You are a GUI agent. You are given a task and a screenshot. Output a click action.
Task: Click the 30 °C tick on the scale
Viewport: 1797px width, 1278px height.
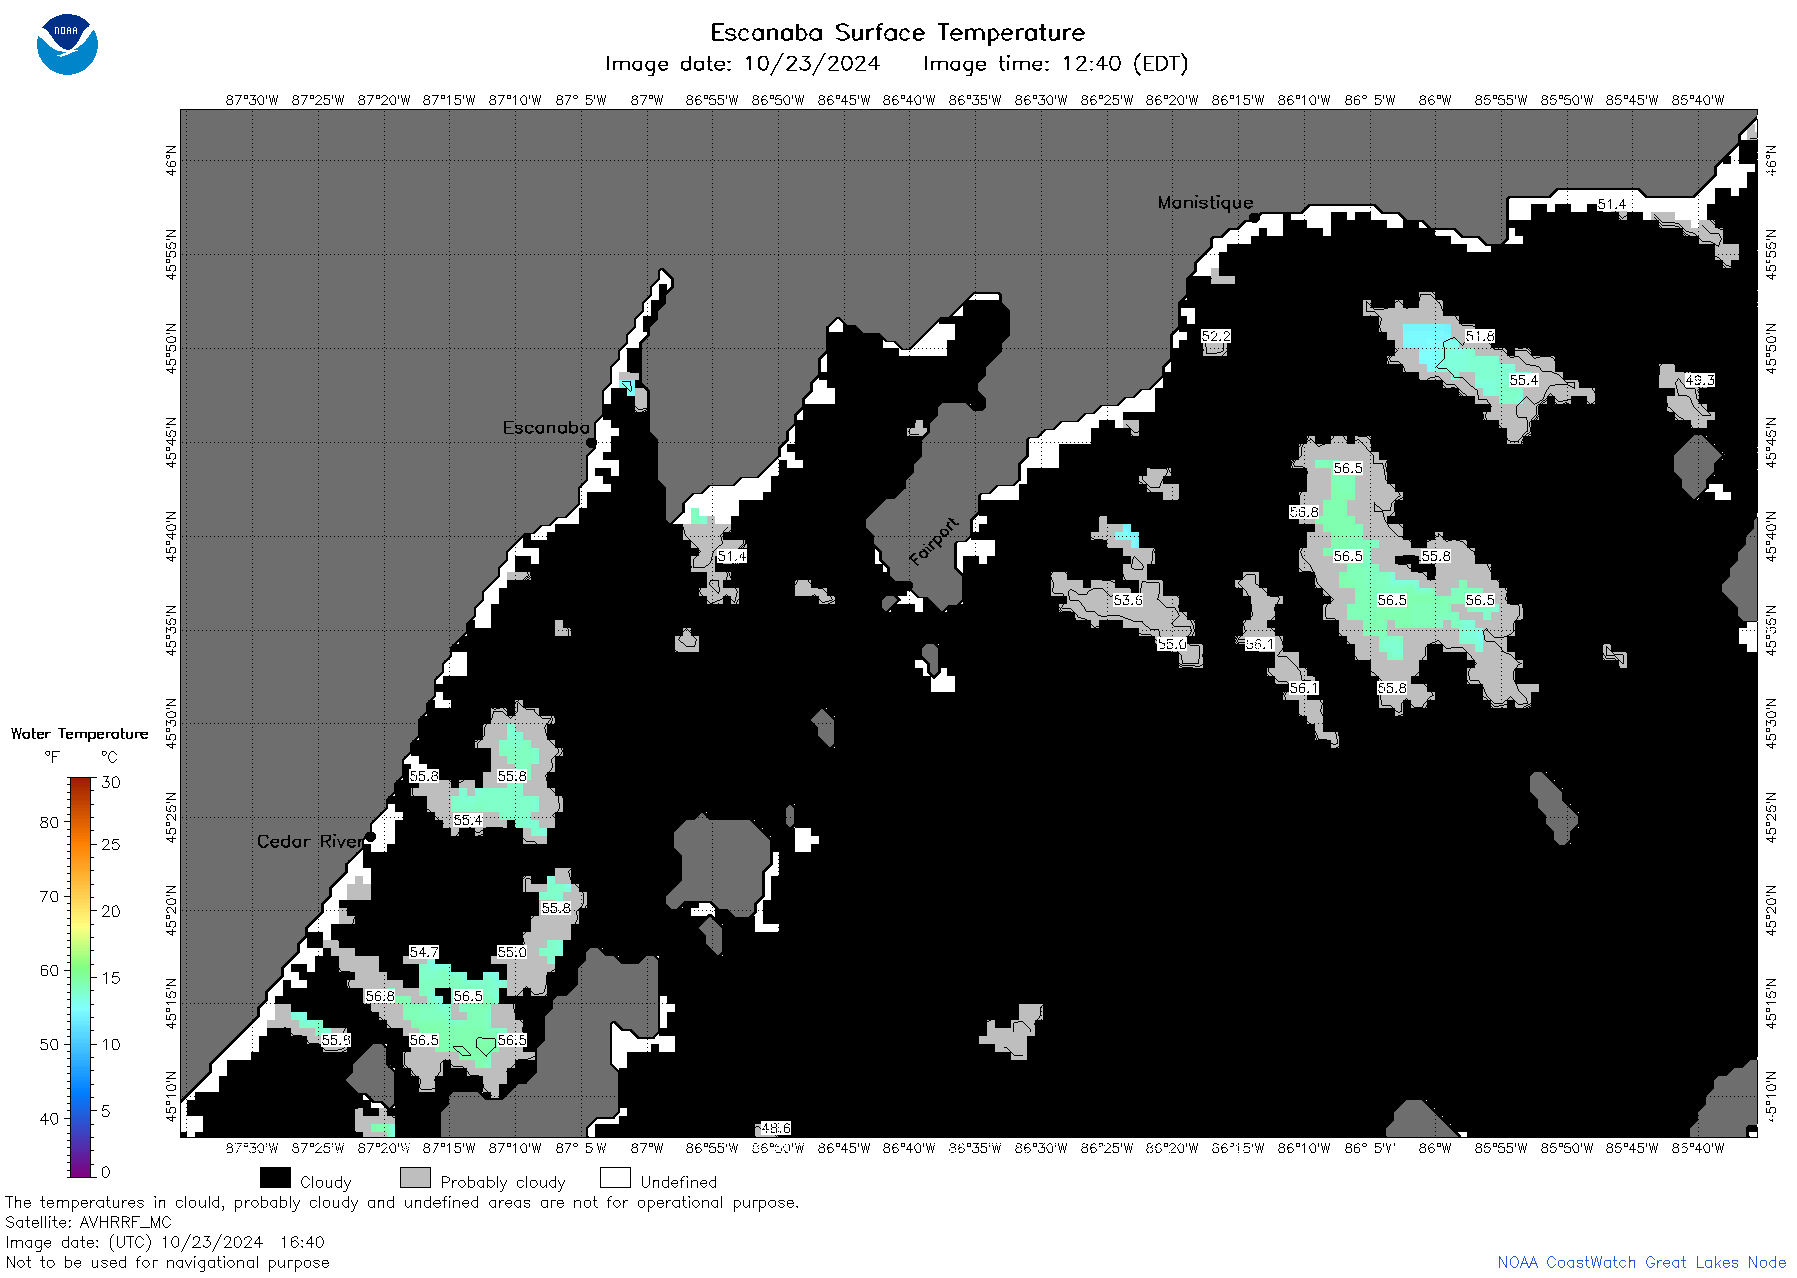[x=111, y=782]
